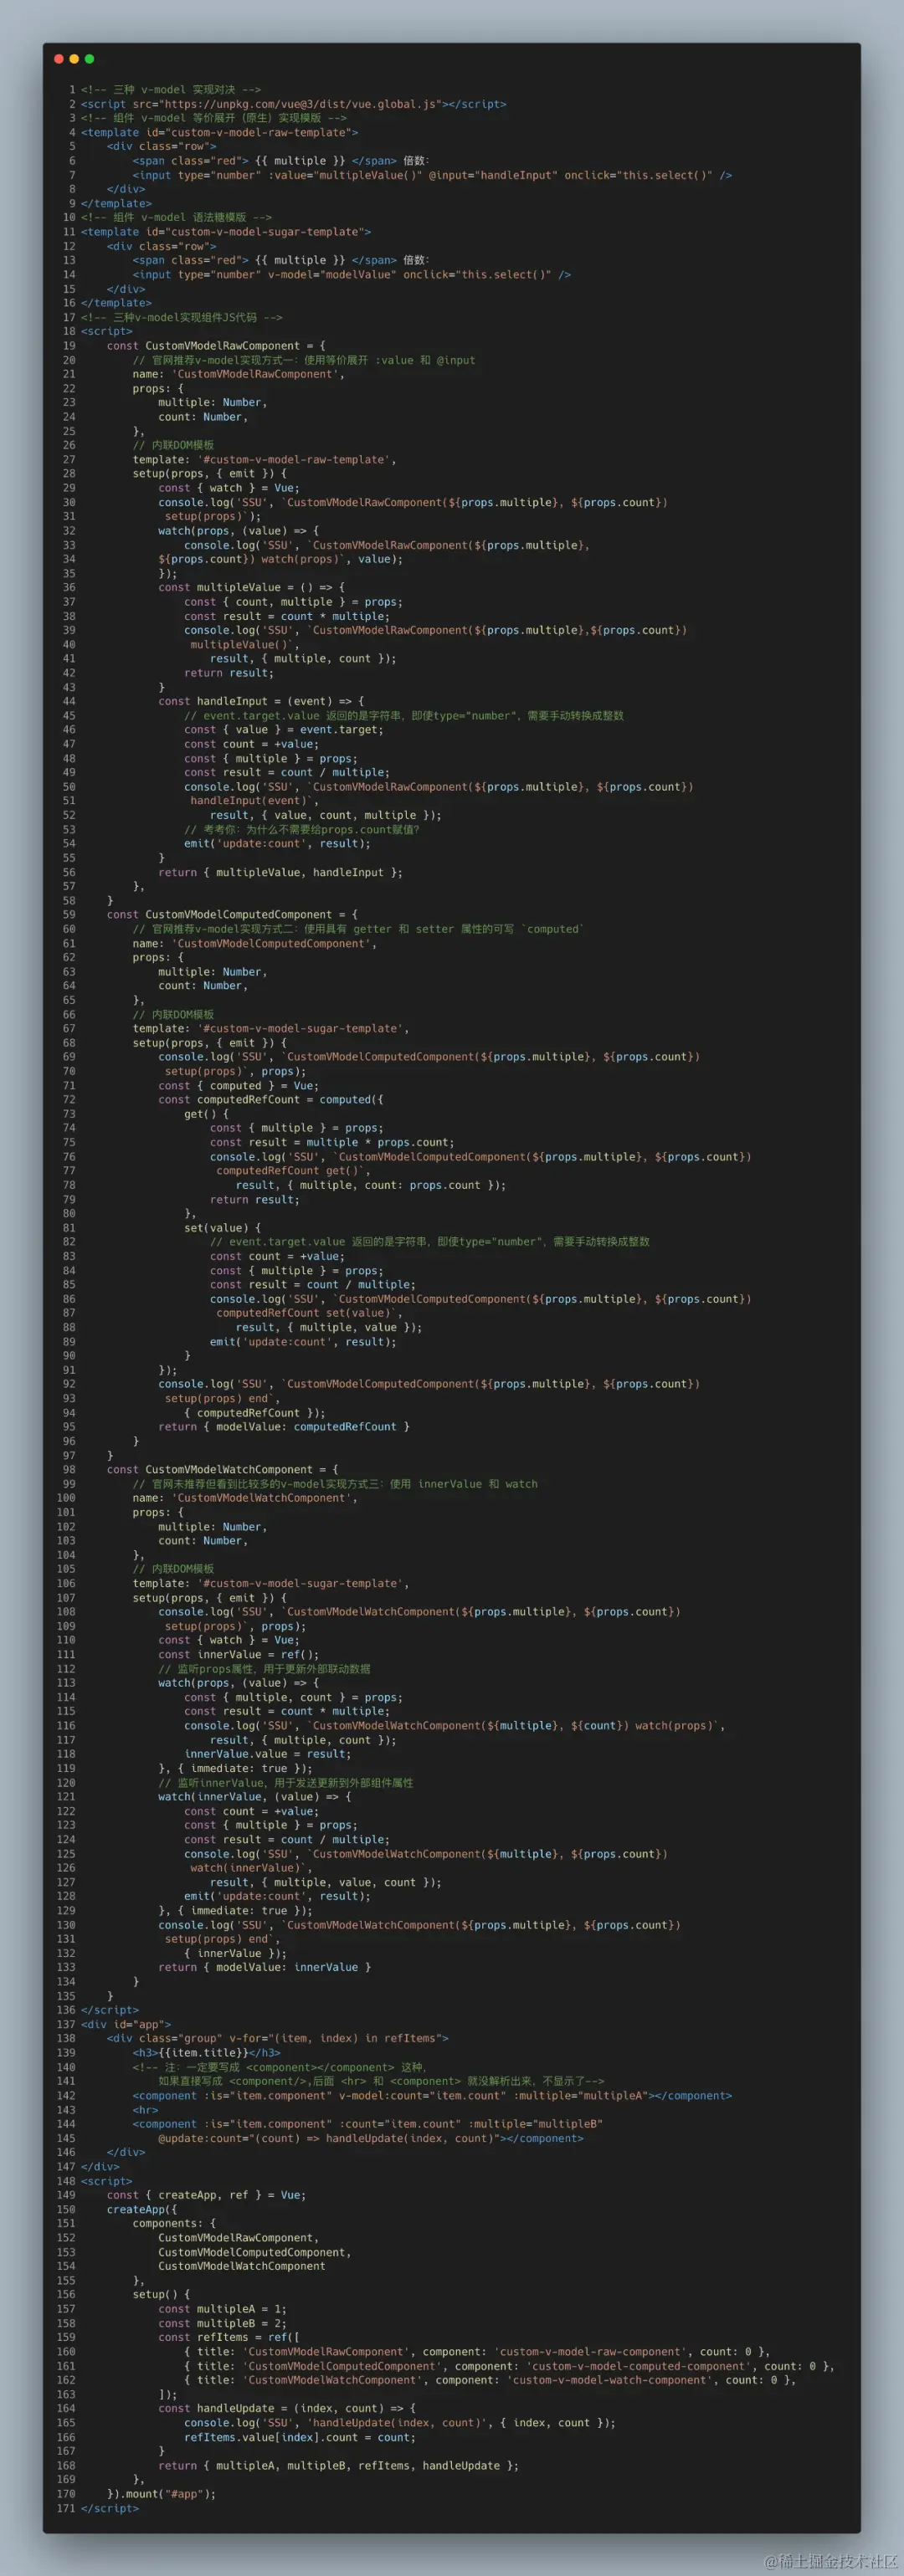This screenshot has height=2576, width=904.
Task: Click 'const { value } = event.target;' line
Action: click(x=283, y=730)
